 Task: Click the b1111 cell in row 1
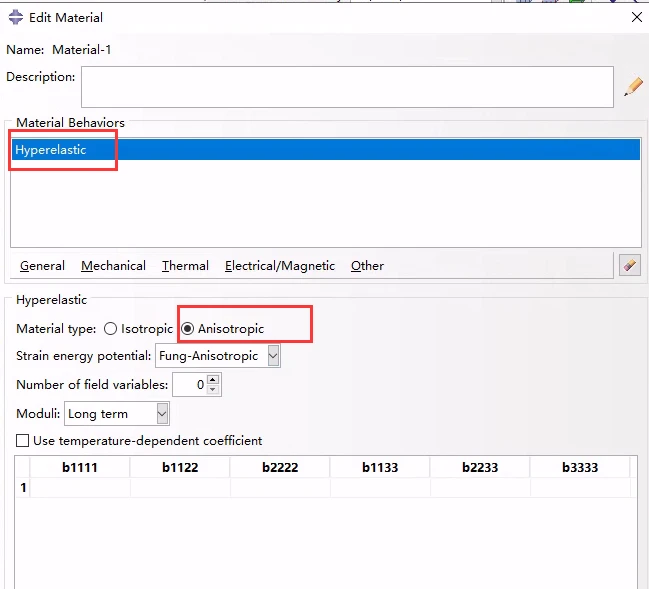pos(80,488)
